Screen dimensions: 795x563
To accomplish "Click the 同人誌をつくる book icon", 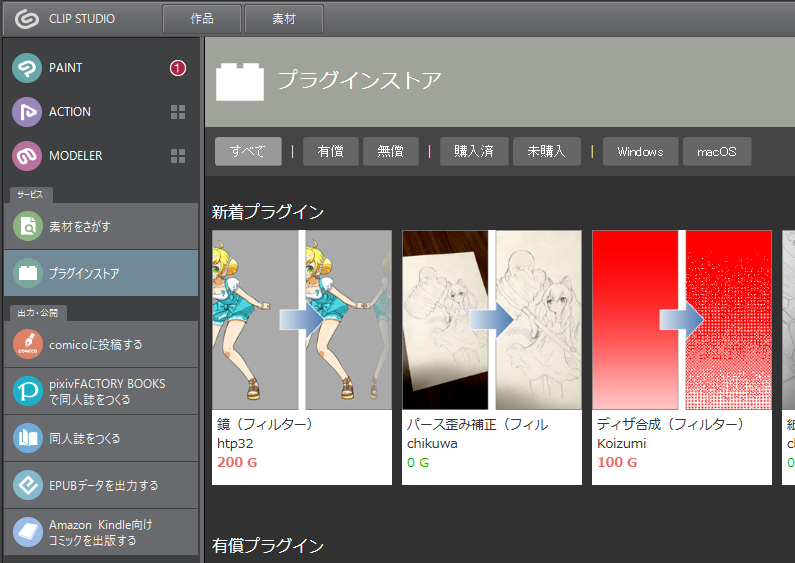I will tap(28, 438).
